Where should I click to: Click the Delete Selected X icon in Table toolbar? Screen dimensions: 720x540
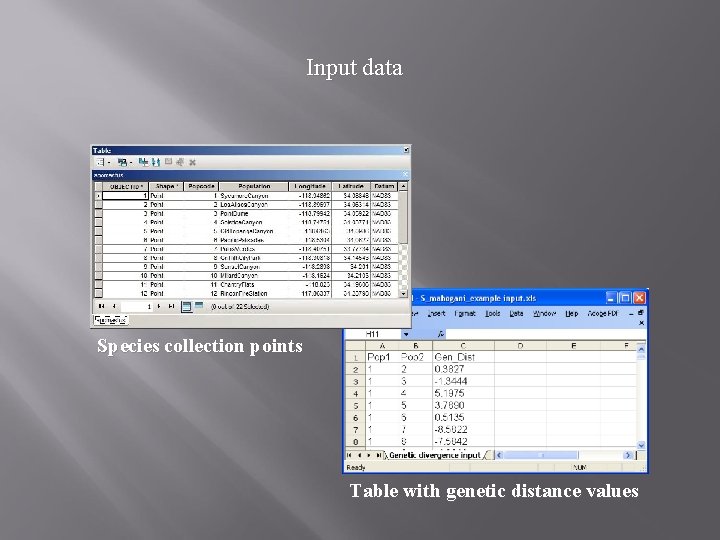coord(192,162)
